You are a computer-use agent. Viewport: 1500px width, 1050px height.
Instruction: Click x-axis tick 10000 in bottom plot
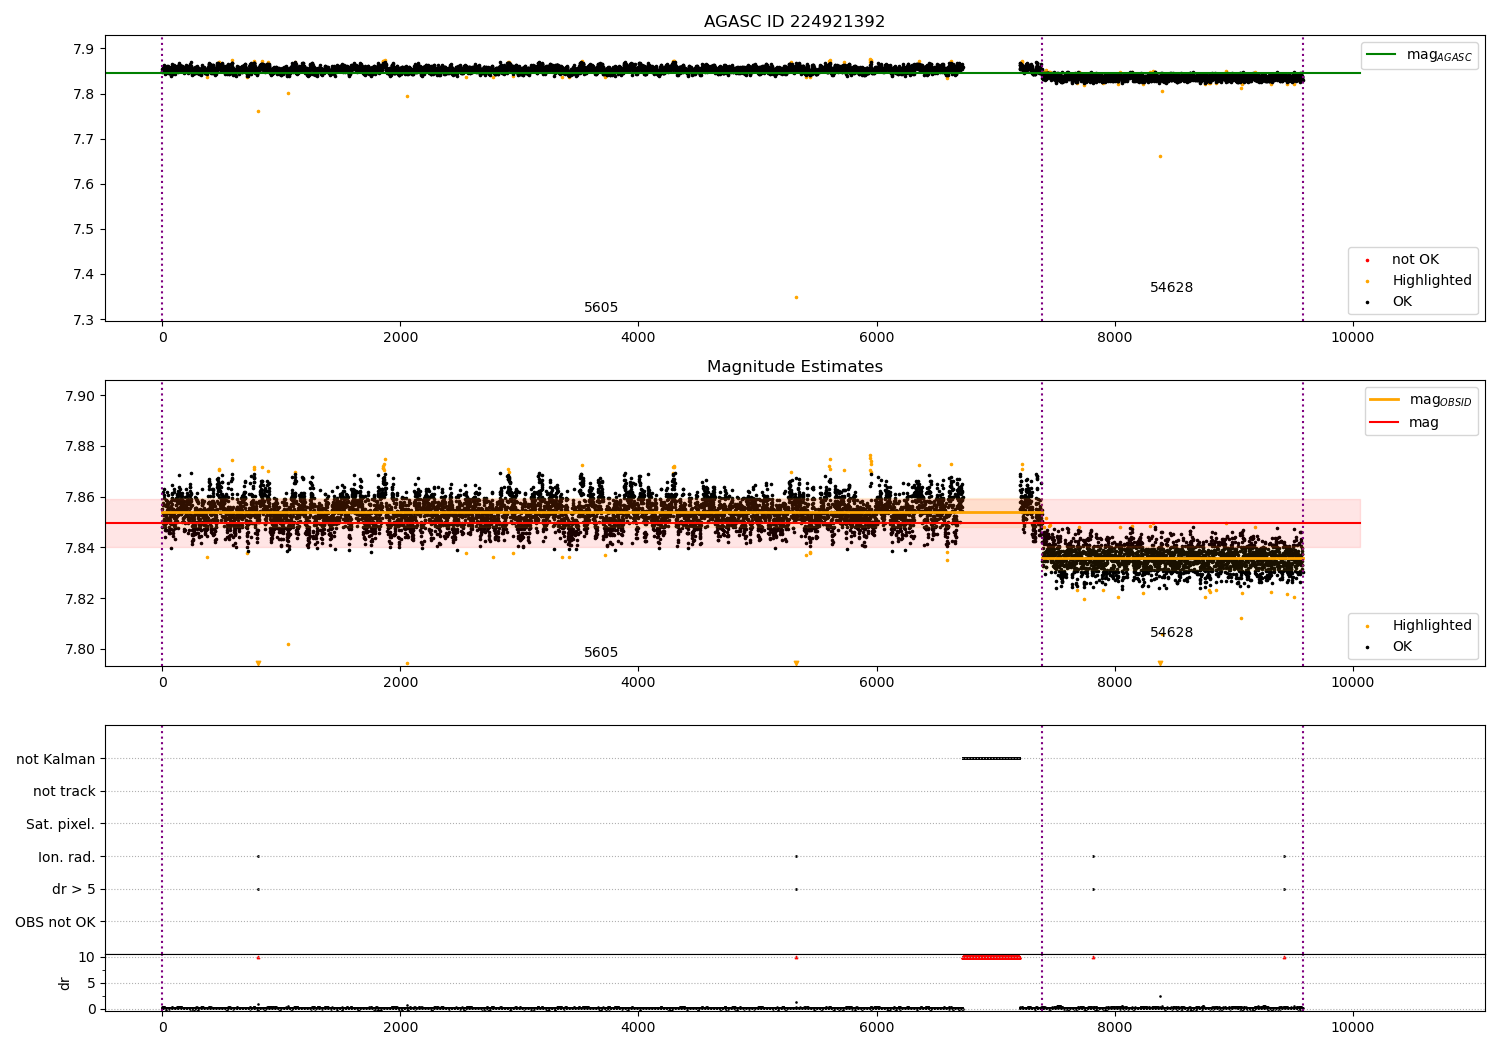pyautogui.click(x=1352, y=1028)
